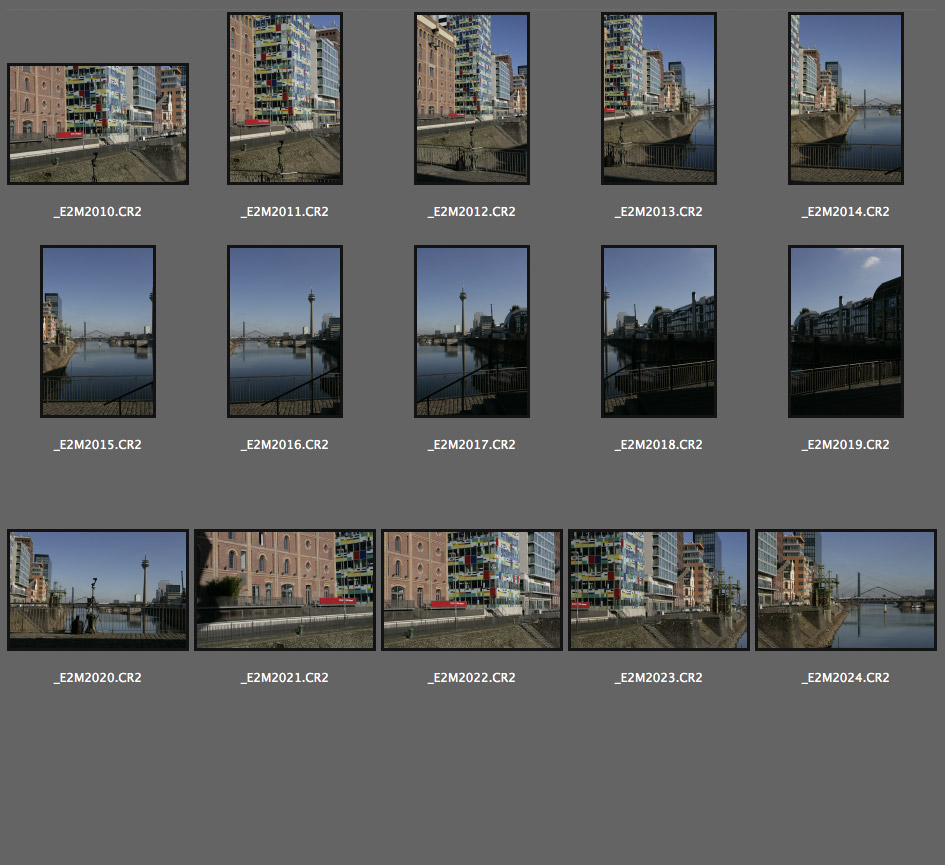Select the _E2M2022.CR2 photo thumbnail

pos(472,590)
